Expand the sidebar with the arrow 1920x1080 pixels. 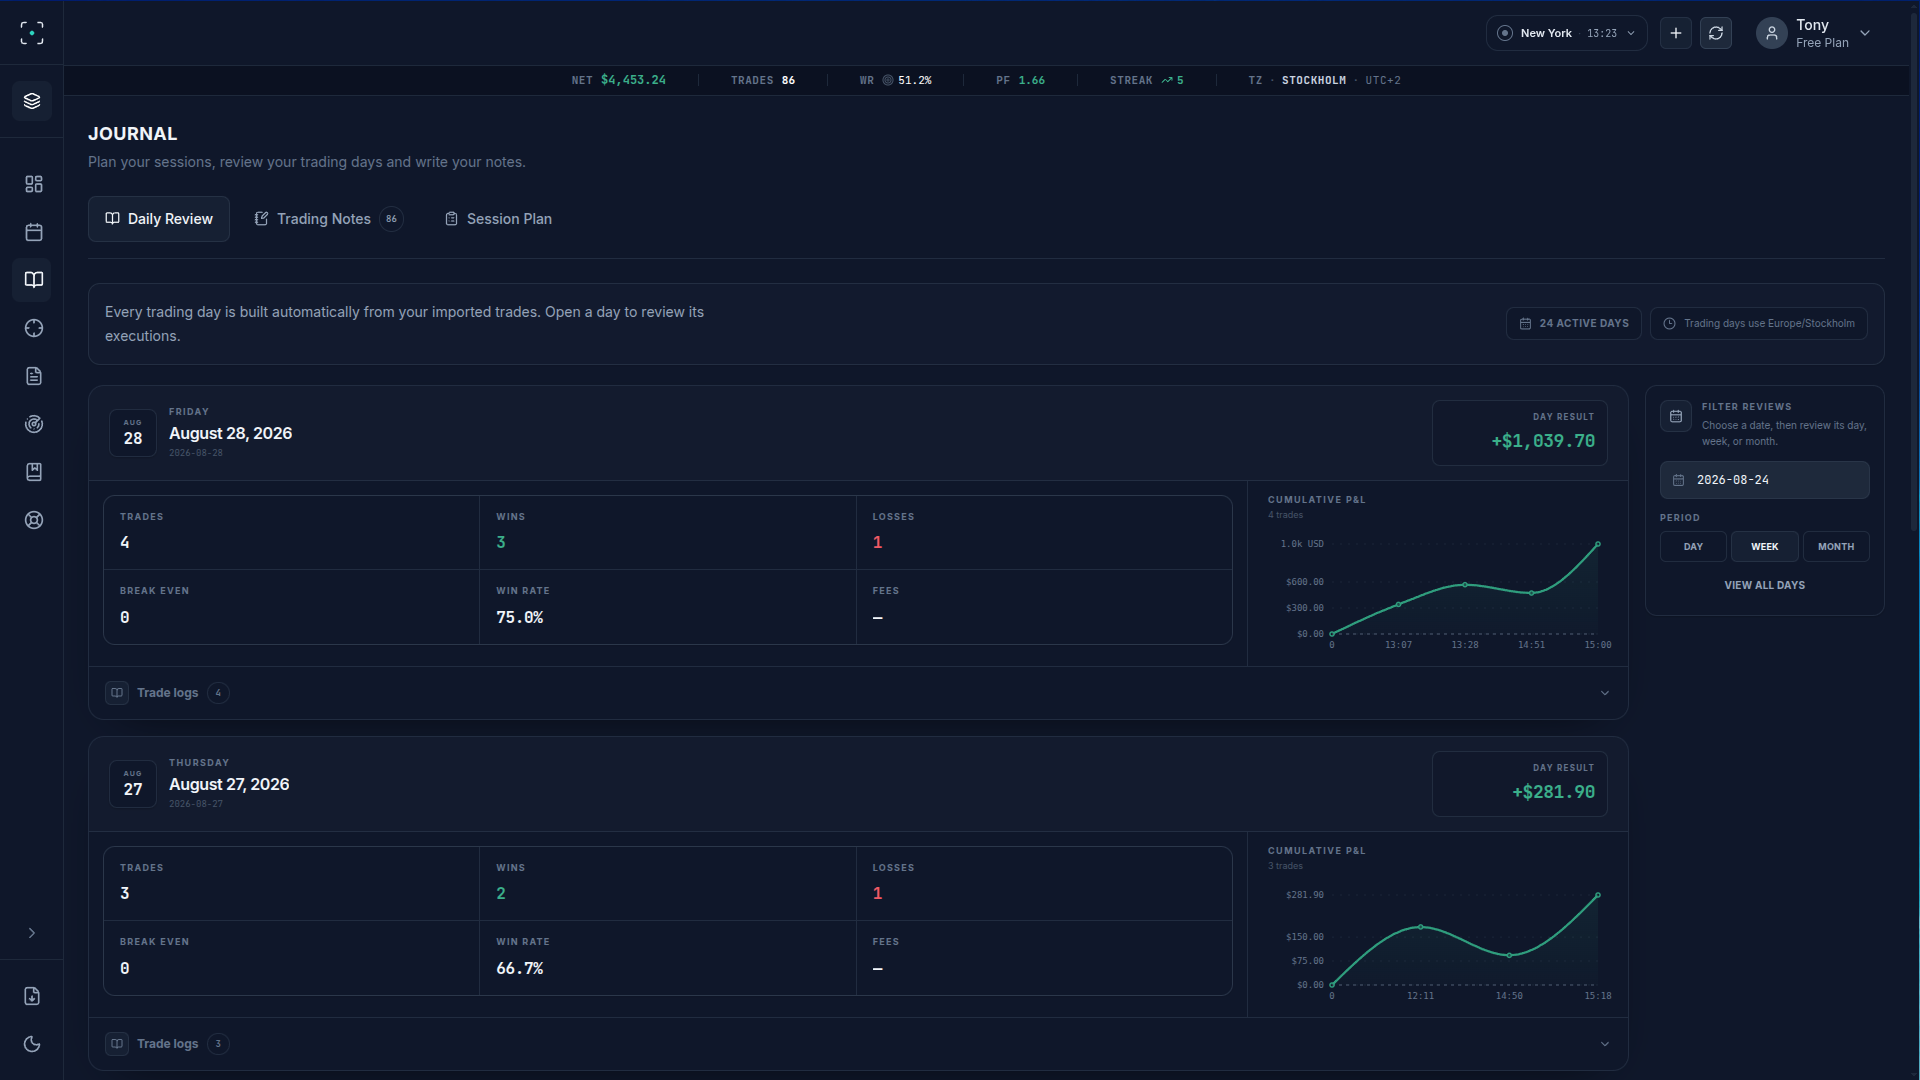coord(32,933)
